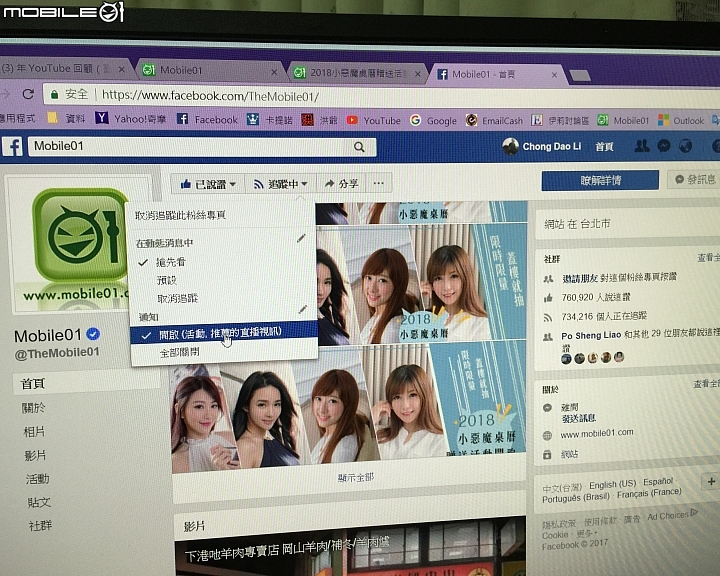Image resolution: width=720 pixels, height=576 pixels.
Task: Click Mobile01 blue verified badge
Action: 93,334
